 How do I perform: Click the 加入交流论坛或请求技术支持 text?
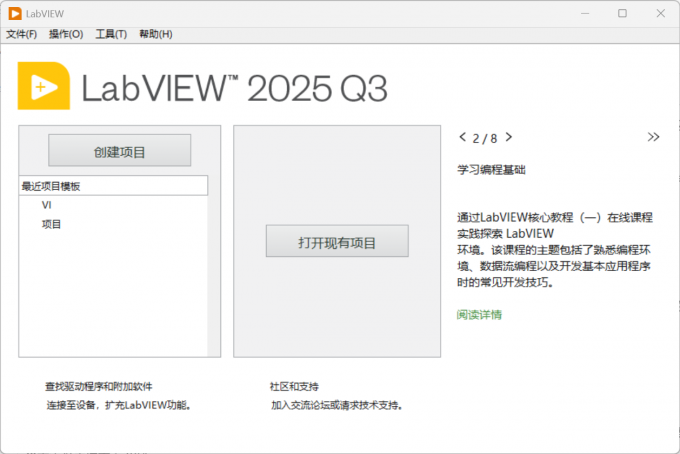[x=337, y=405]
